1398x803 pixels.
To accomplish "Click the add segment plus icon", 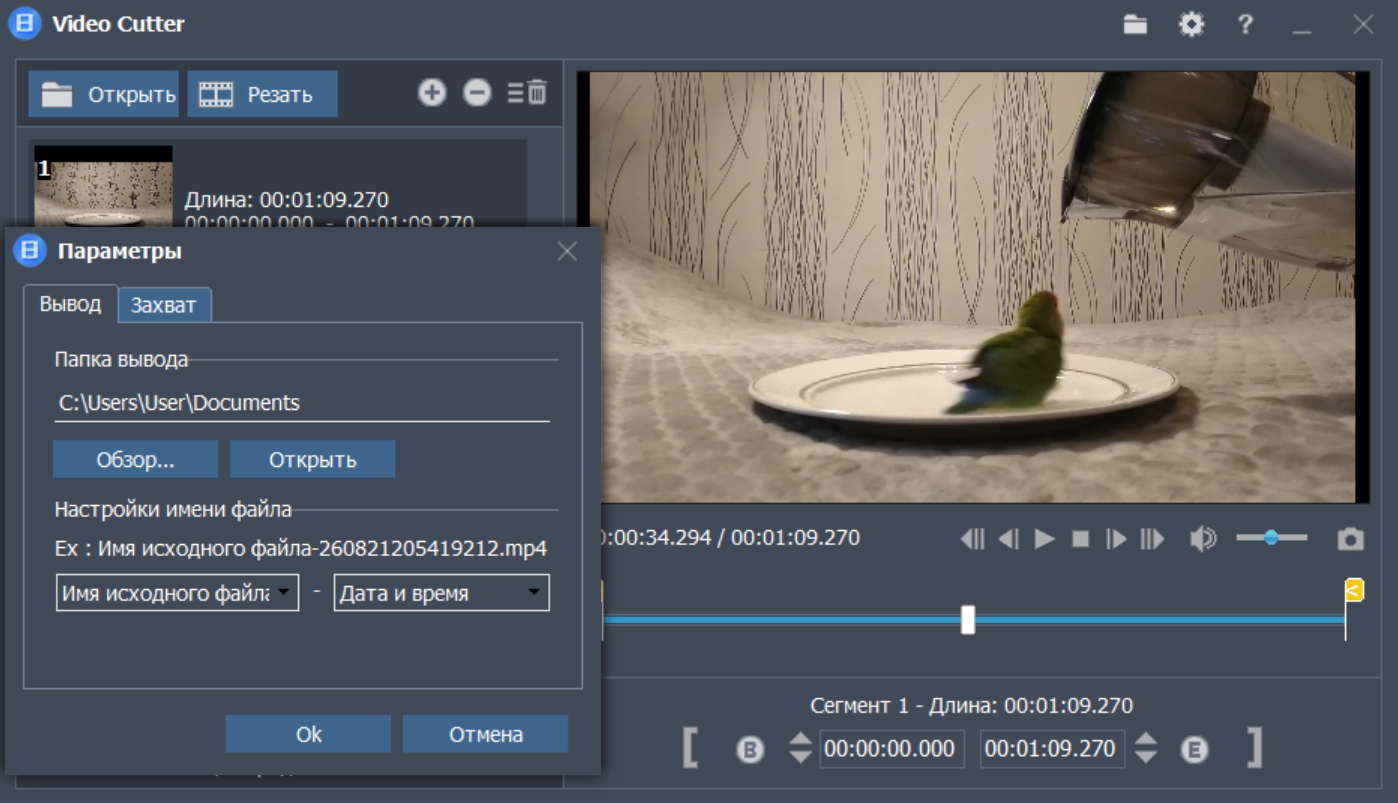I will pos(432,93).
